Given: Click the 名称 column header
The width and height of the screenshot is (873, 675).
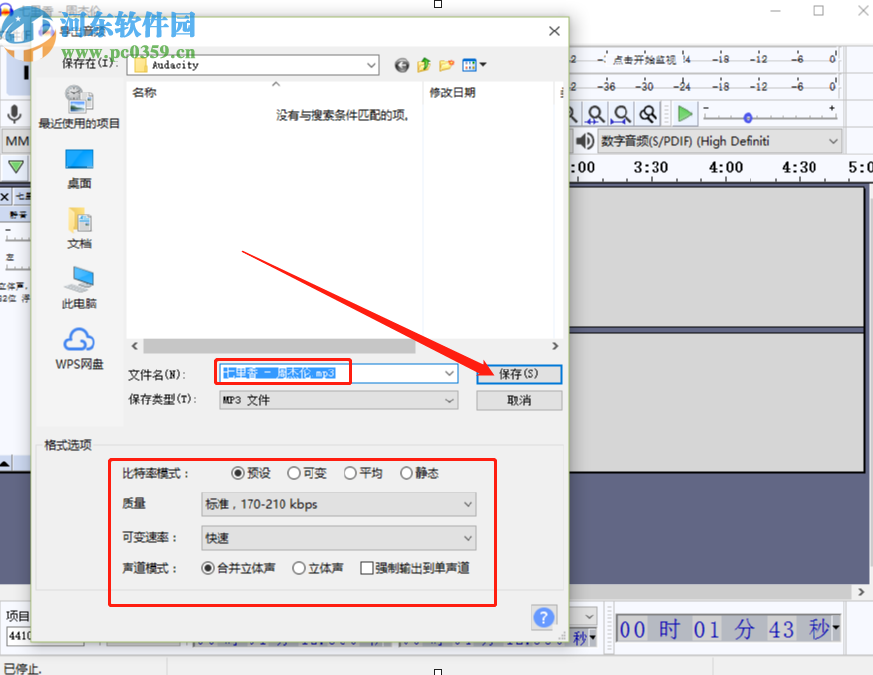Looking at the screenshot, I should (x=145, y=92).
